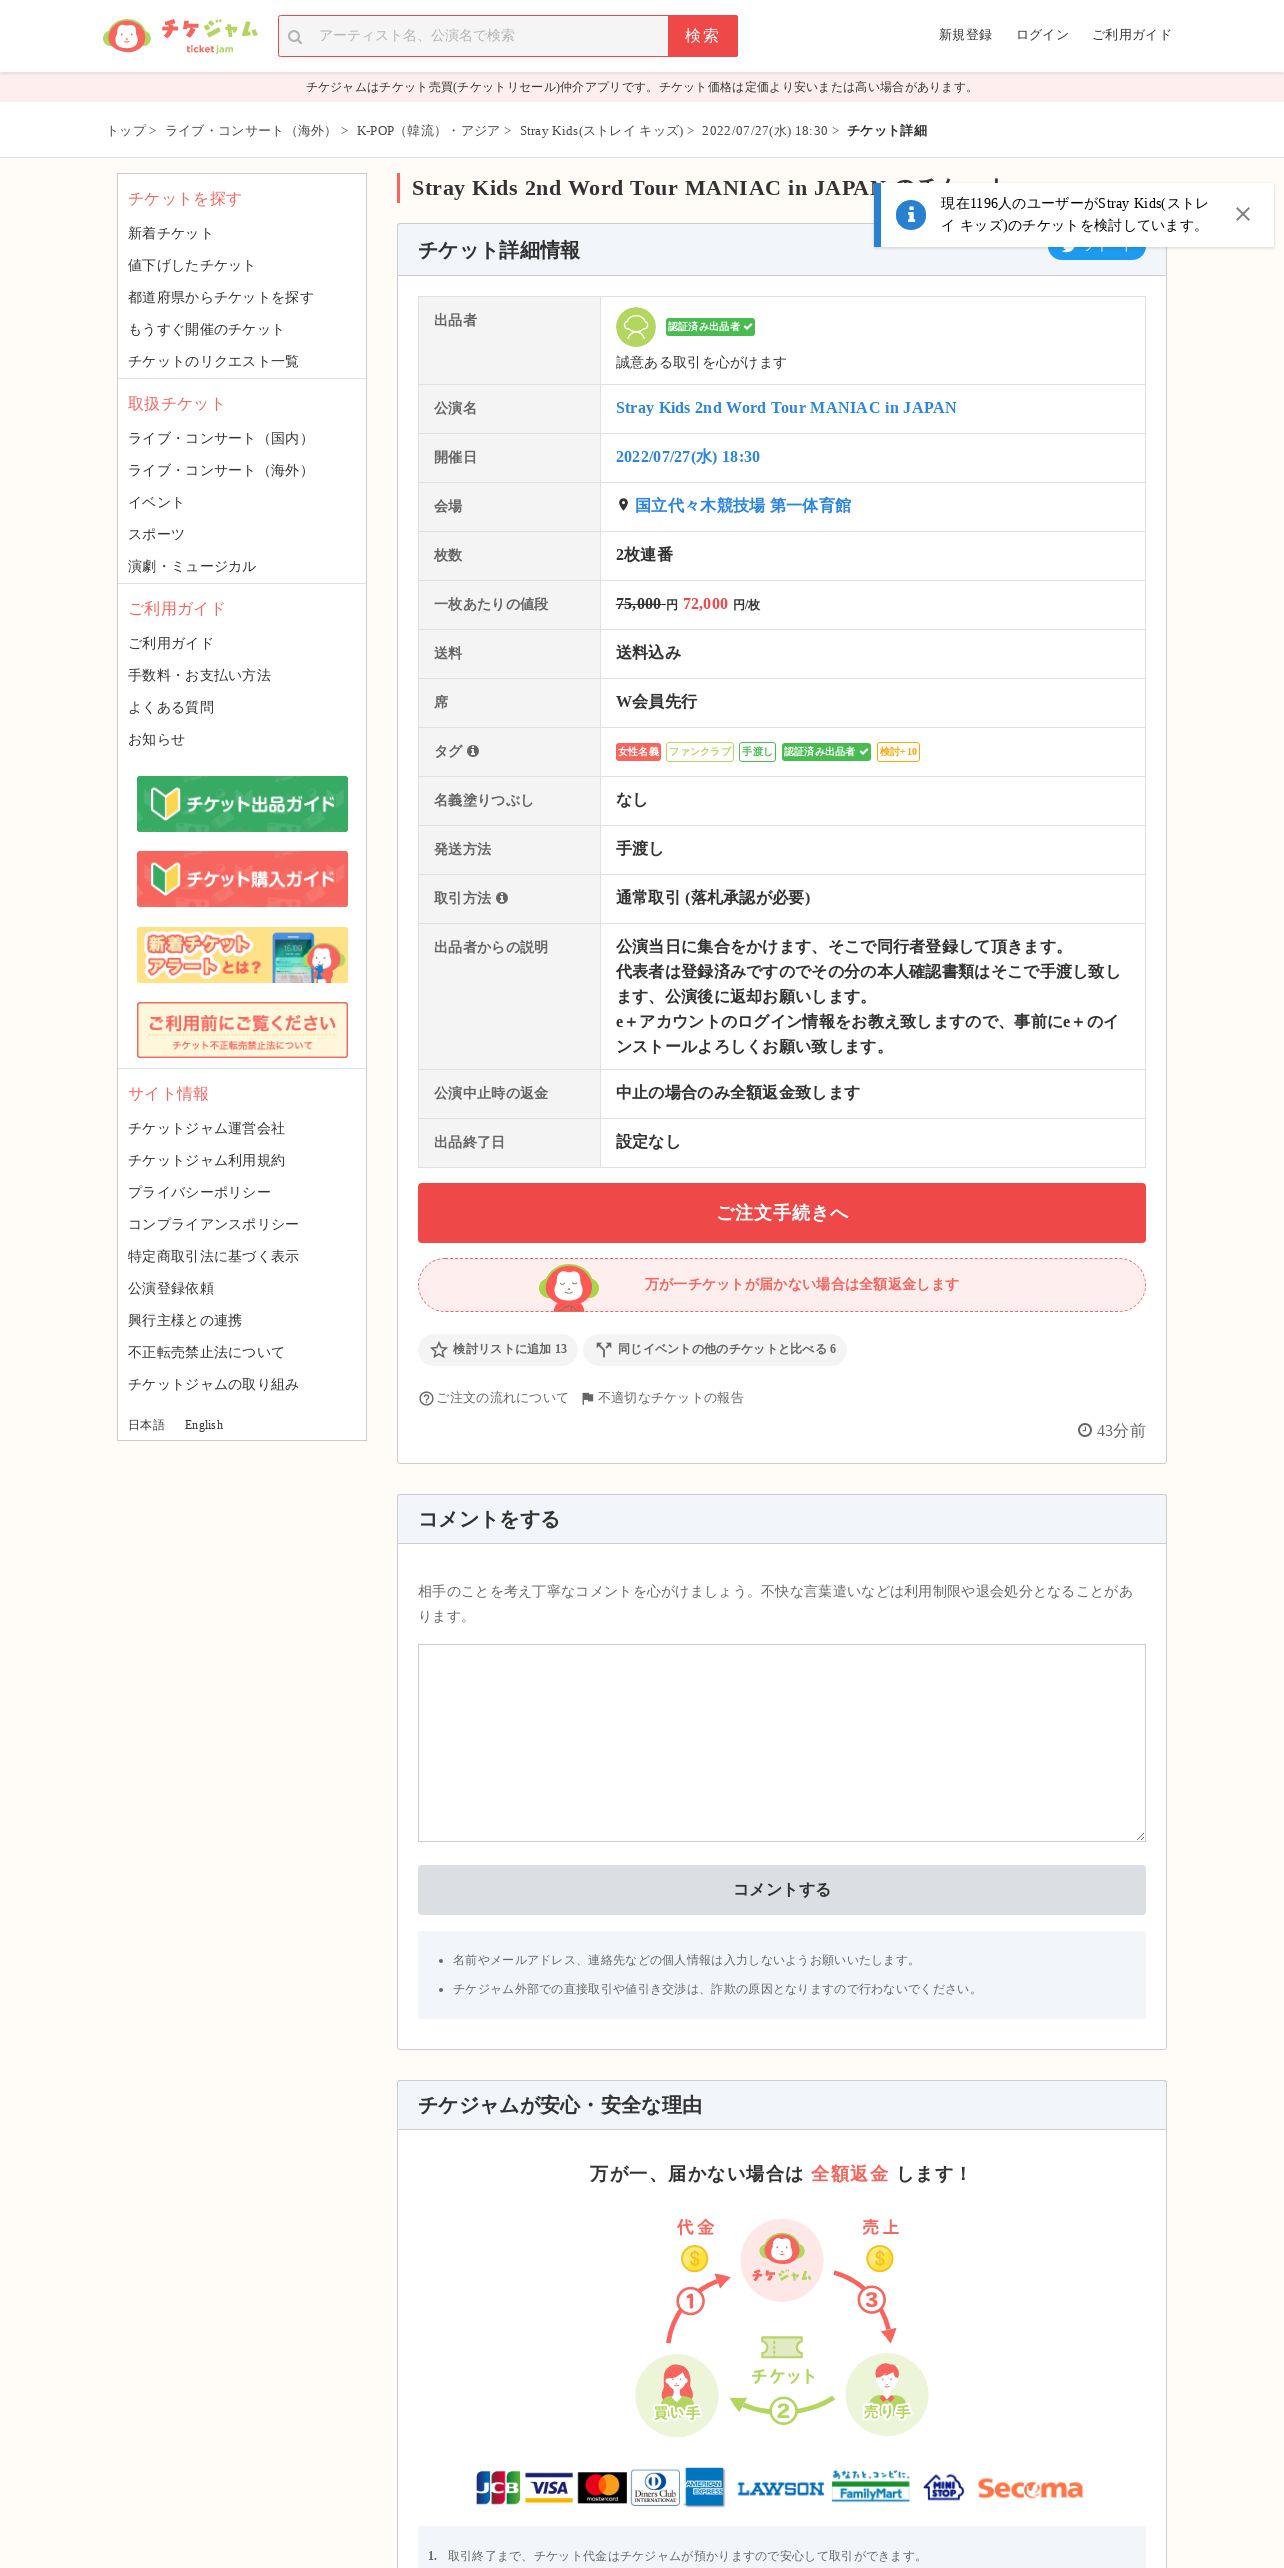Click the blue info icon in notification
The width and height of the screenshot is (1284, 2568).
tap(910, 214)
